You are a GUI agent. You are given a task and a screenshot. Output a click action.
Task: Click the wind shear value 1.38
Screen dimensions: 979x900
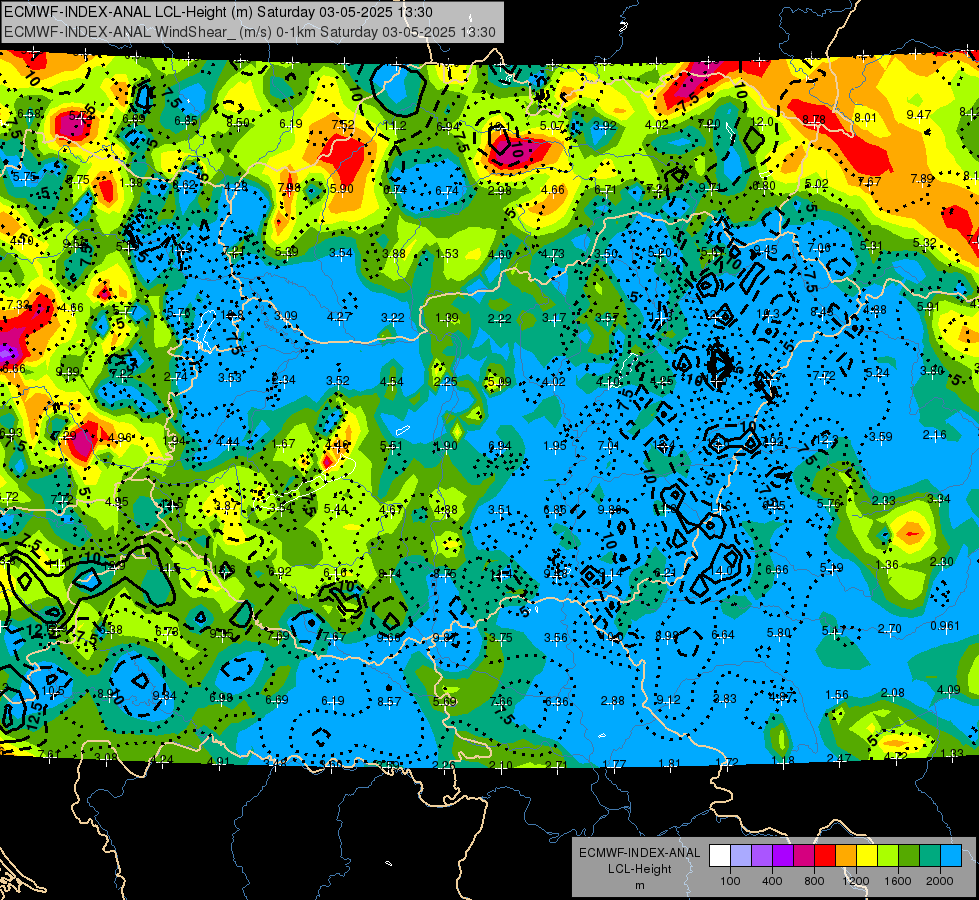pos(131,182)
